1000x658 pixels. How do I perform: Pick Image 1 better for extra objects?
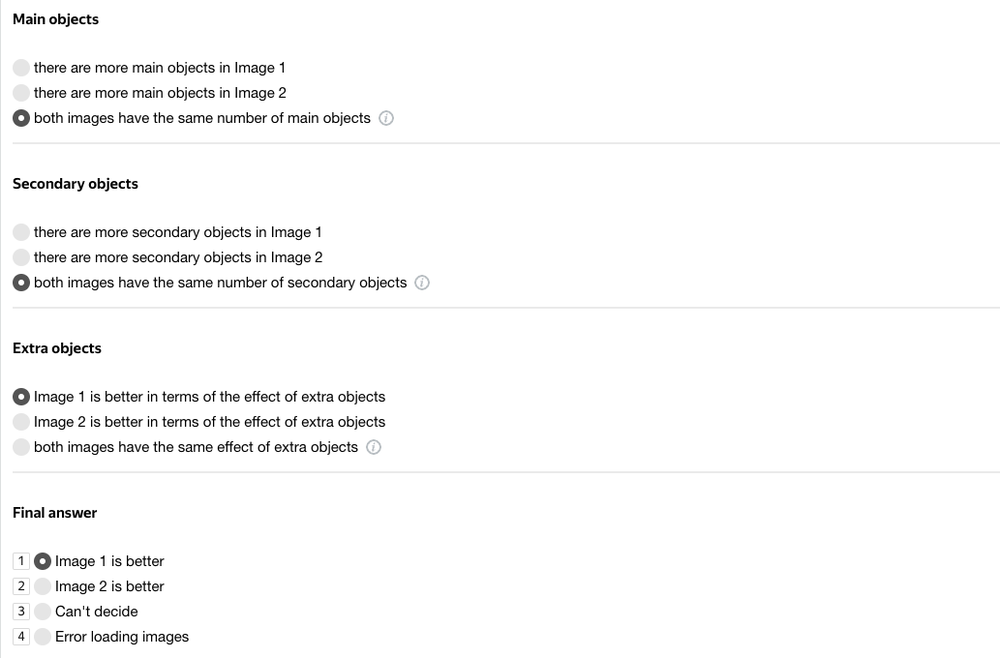click(21, 397)
